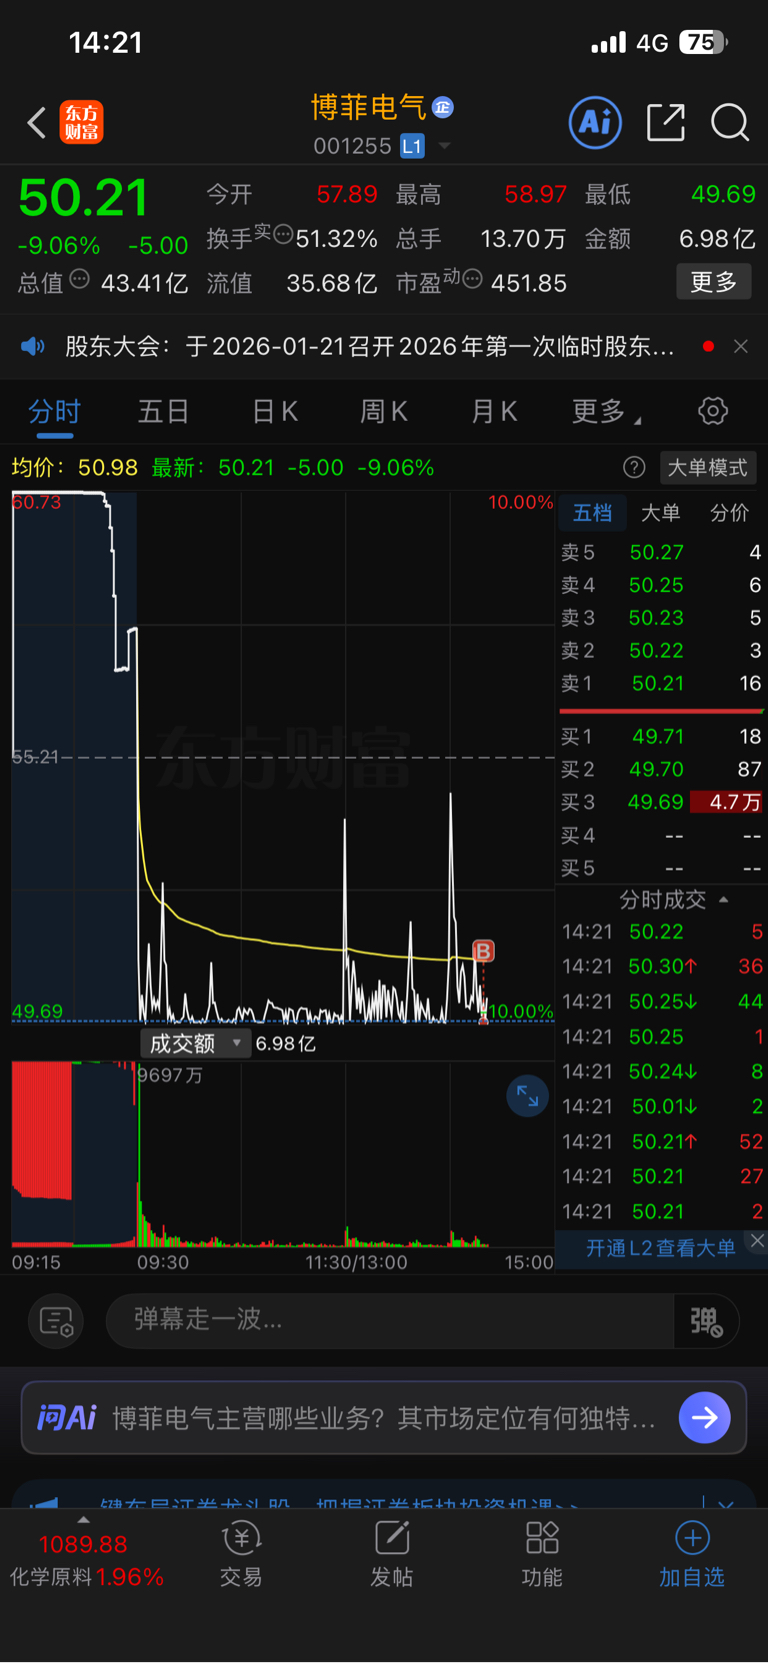Open the Ai assistant circle icon
Viewport: 768px width, 1663px height.
point(595,123)
